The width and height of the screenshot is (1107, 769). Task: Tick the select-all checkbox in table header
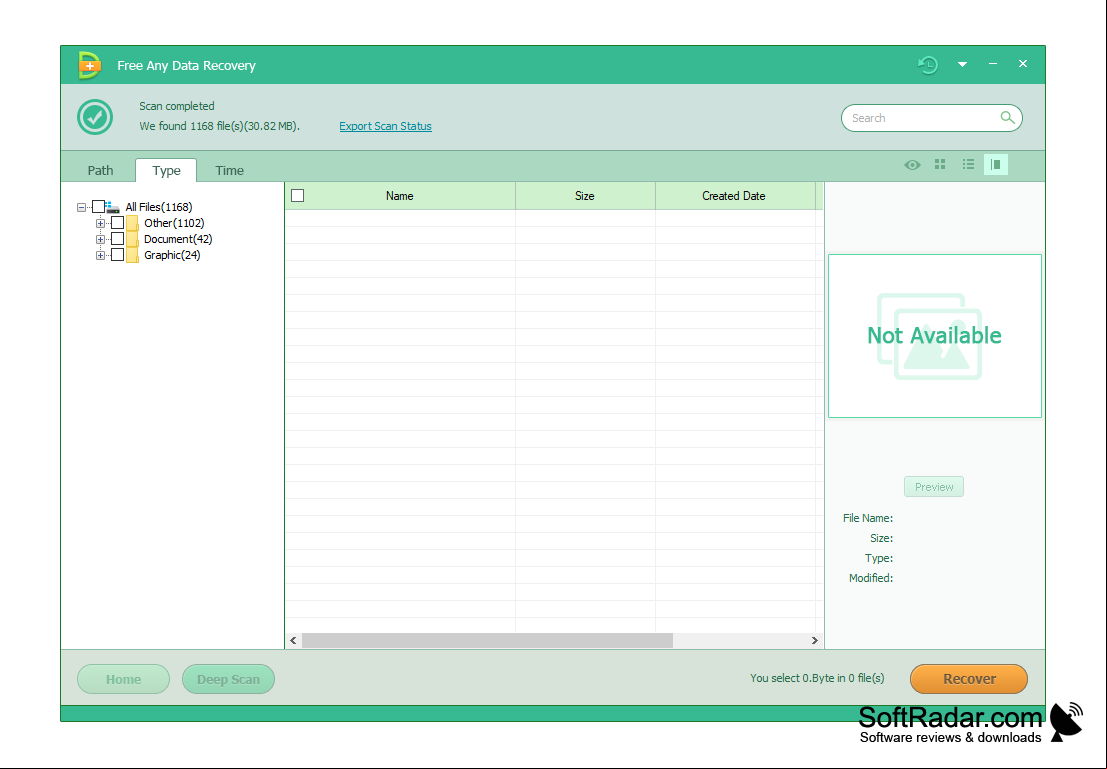click(x=298, y=196)
